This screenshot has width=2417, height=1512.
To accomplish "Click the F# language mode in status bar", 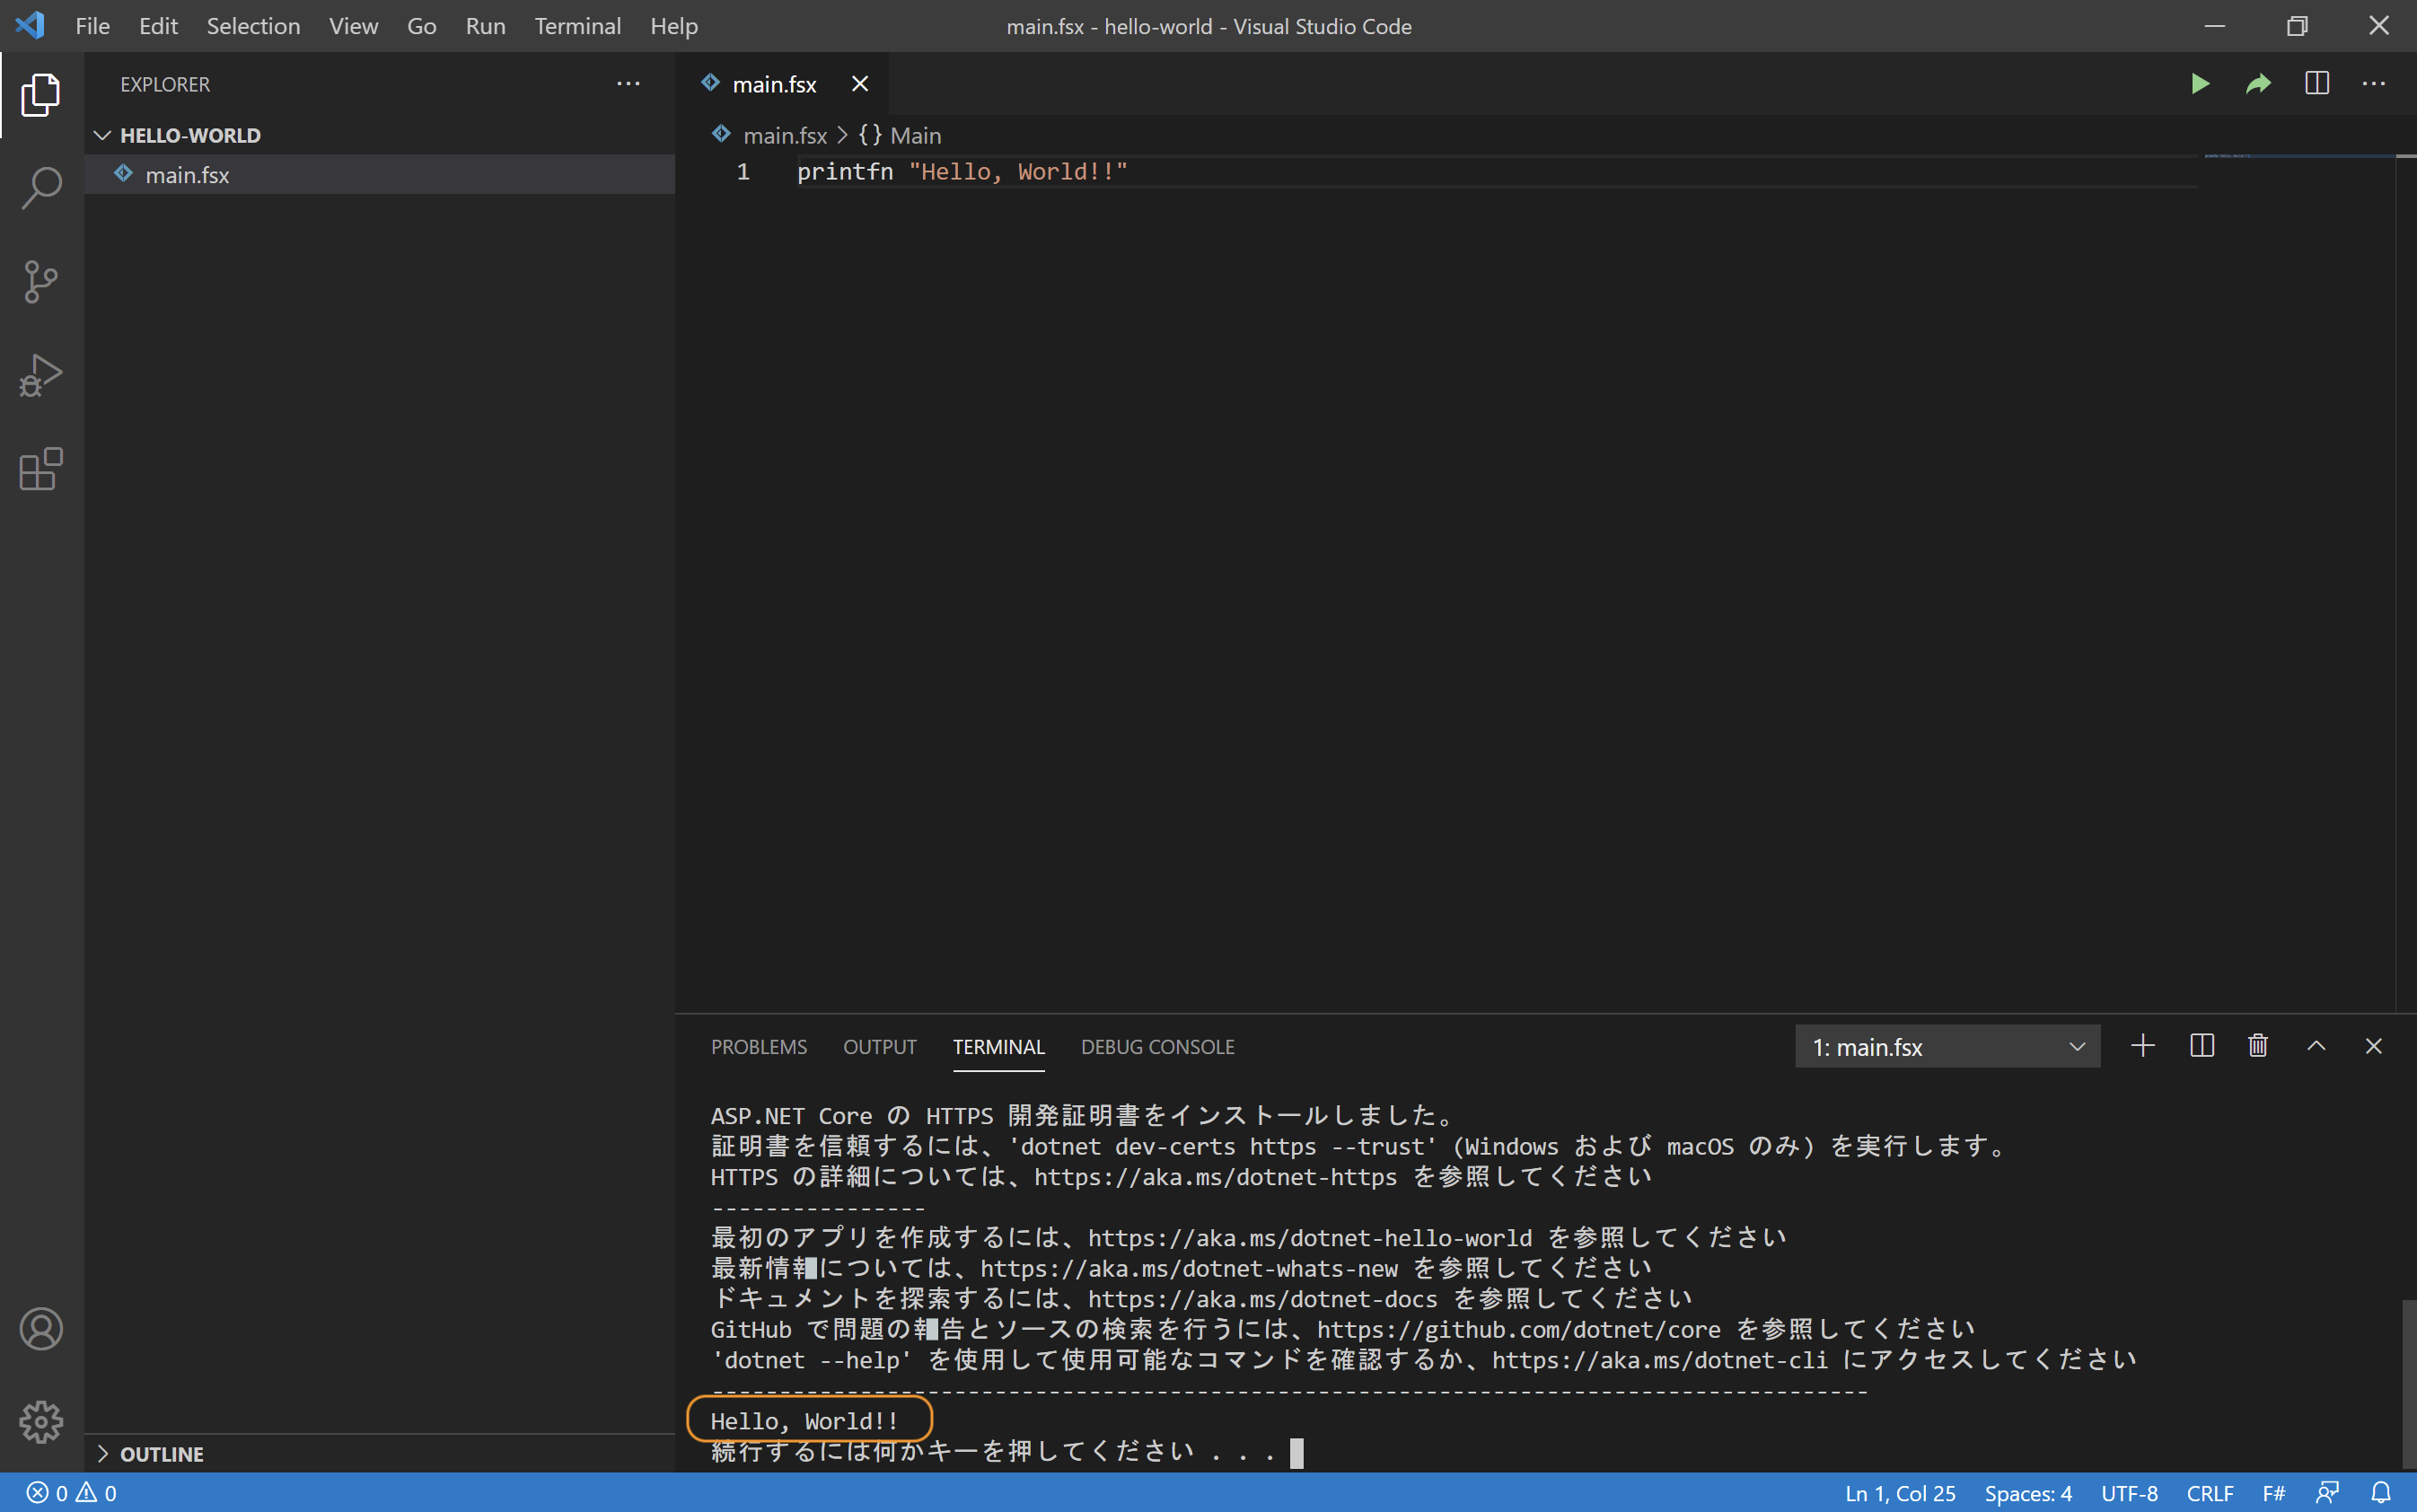I will tap(2272, 1493).
